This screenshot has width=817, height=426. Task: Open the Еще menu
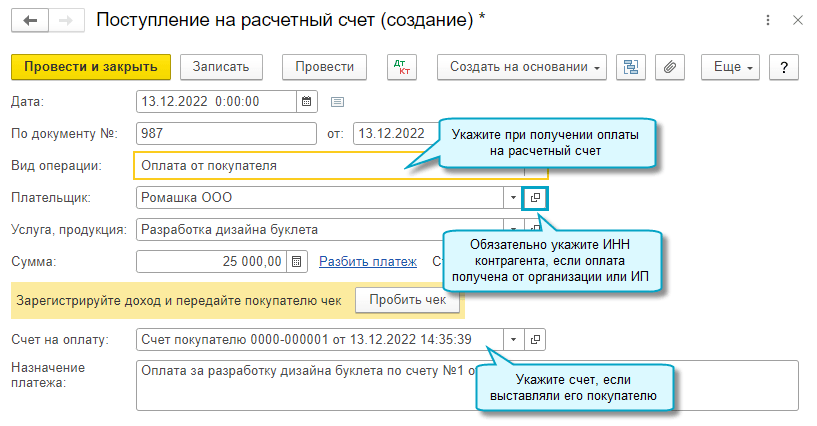point(731,67)
